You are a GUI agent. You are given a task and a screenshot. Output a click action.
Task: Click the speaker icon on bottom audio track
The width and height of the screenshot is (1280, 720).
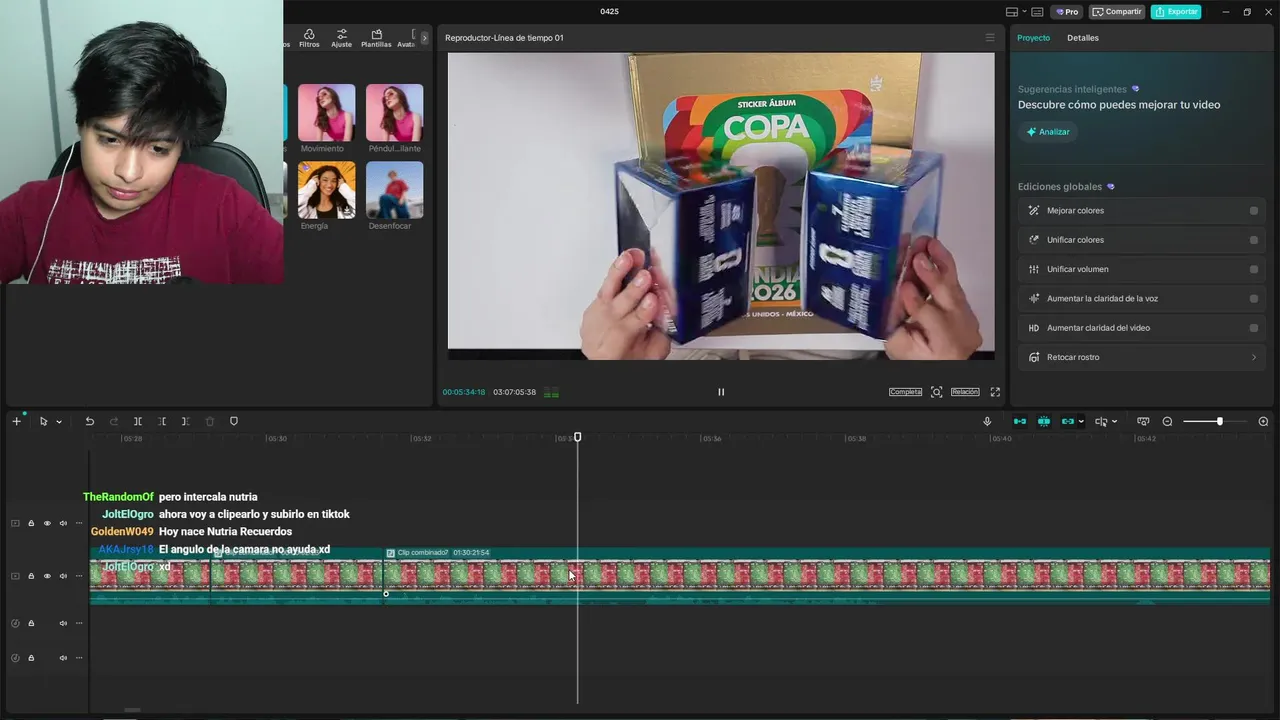(x=63, y=658)
